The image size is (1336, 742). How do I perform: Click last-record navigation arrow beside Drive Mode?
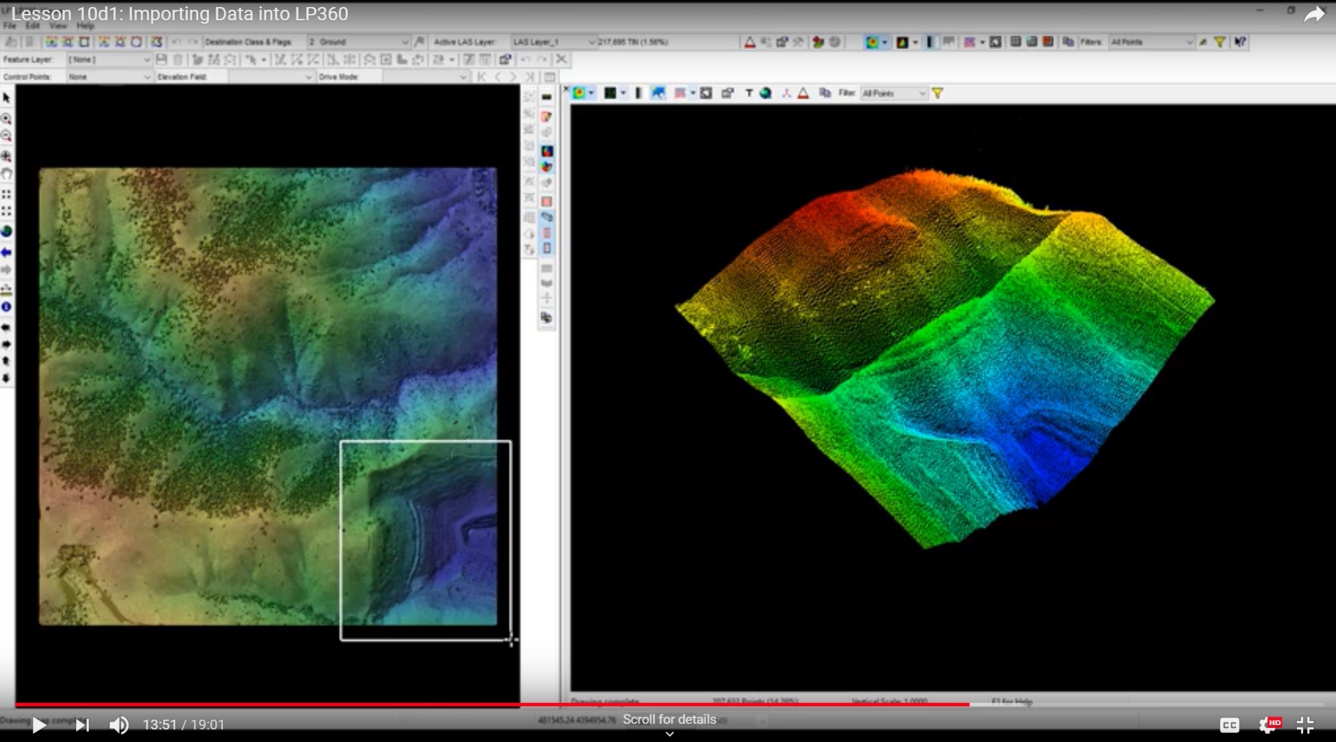pos(531,77)
